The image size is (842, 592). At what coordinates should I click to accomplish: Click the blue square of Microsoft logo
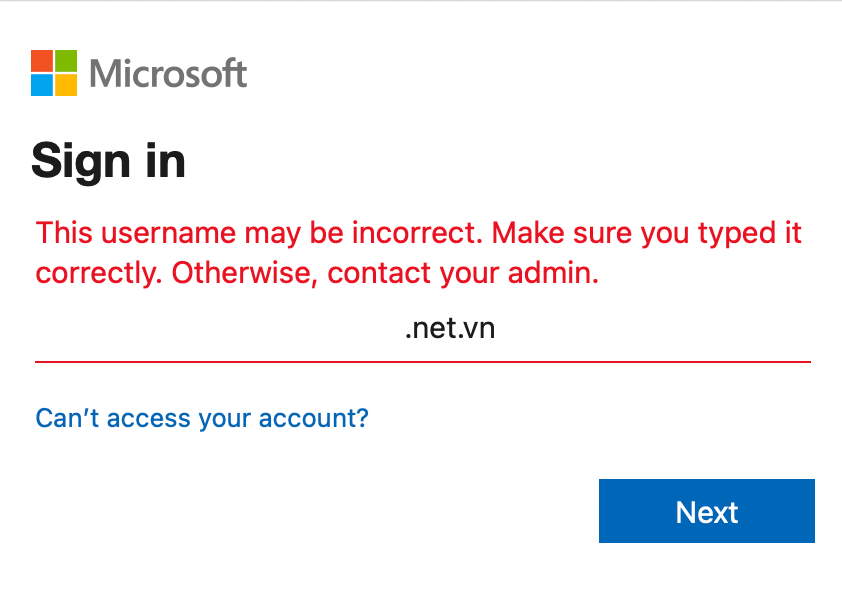(42, 85)
